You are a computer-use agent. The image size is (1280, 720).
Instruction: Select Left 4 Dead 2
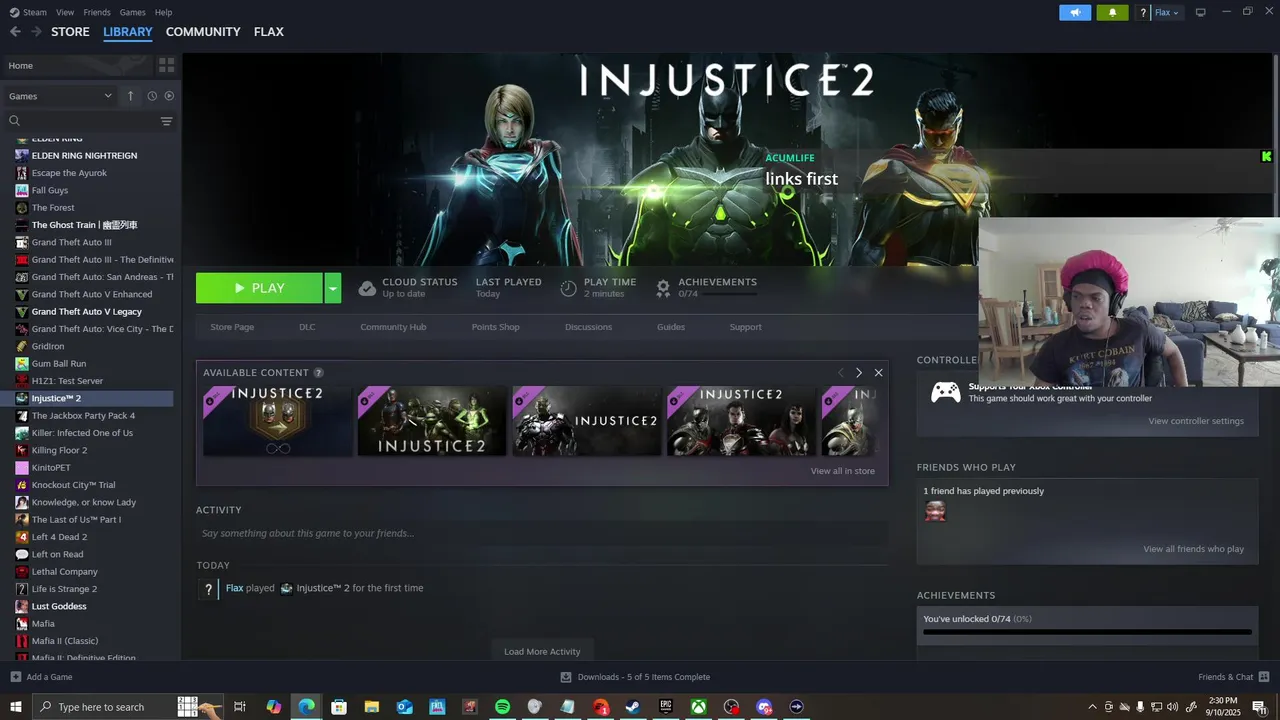pos(59,537)
